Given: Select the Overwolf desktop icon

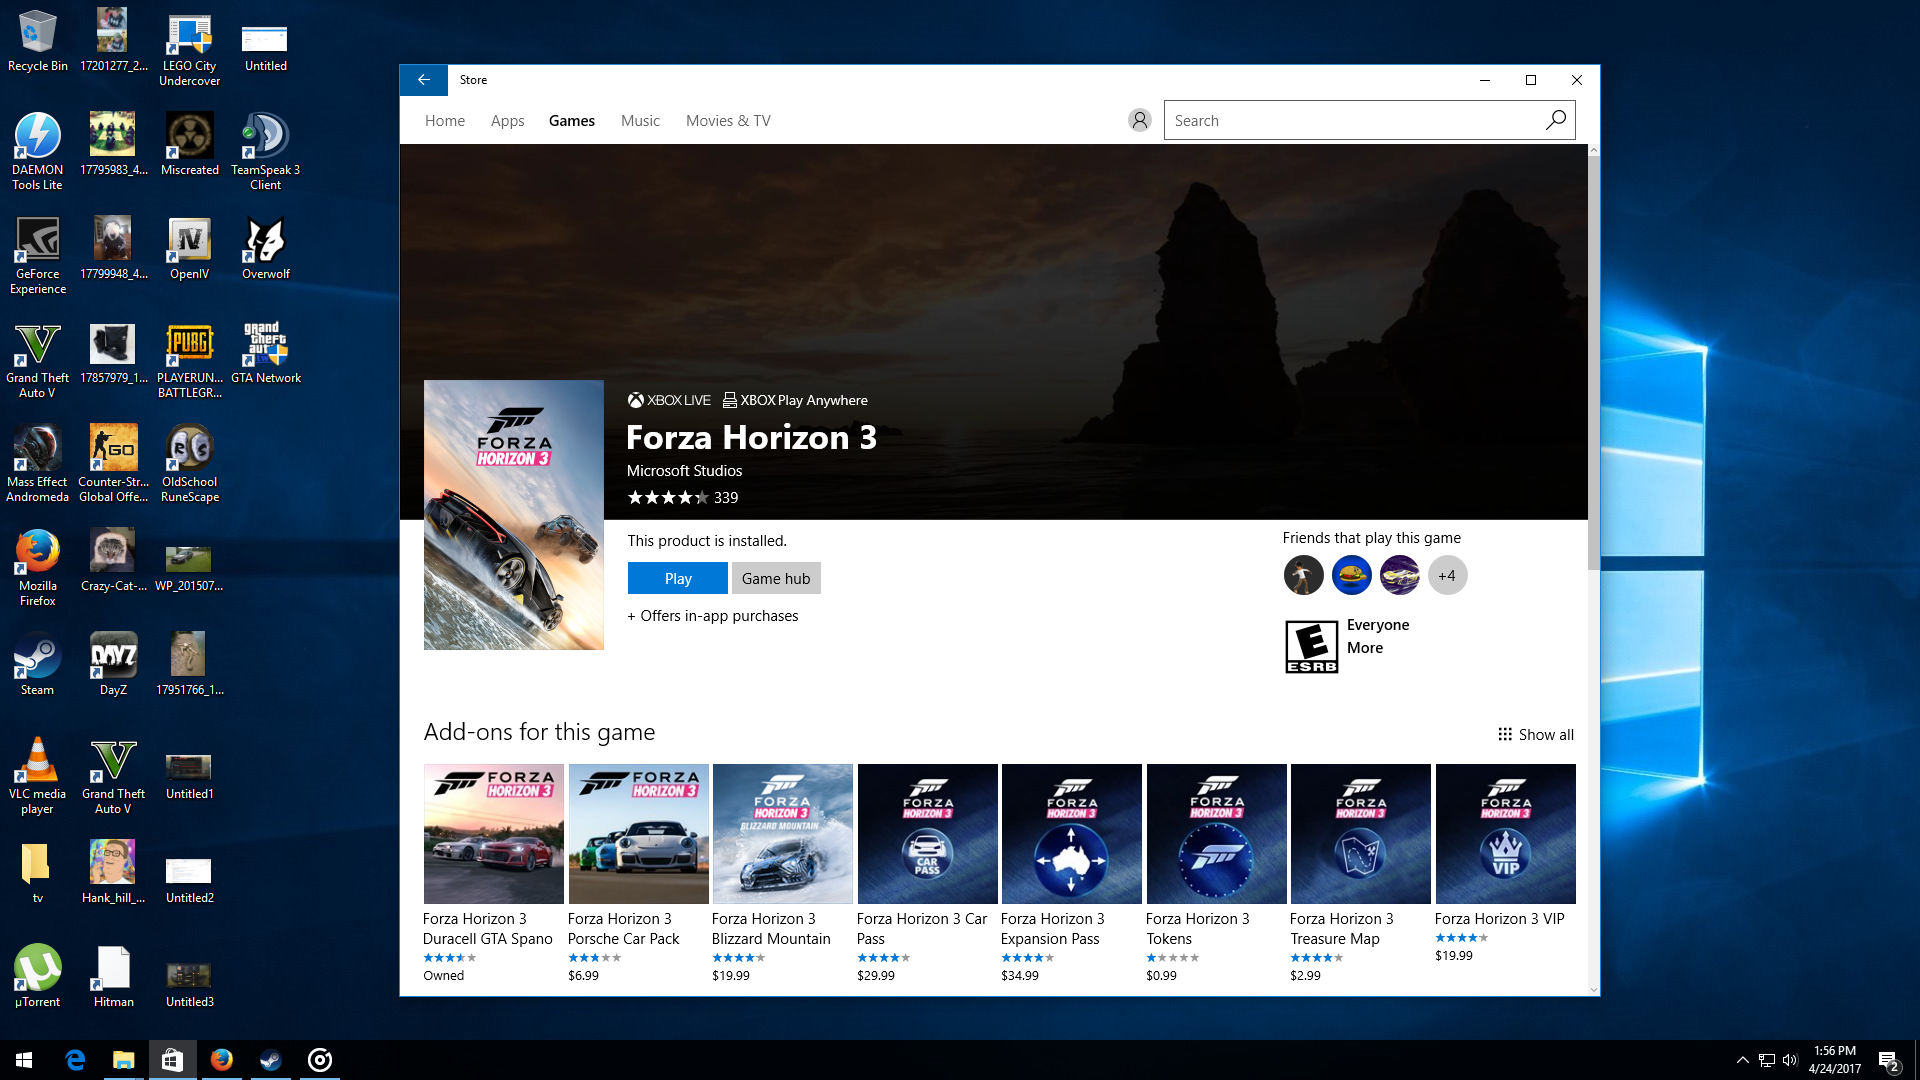Looking at the screenshot, I should point(266,248).
